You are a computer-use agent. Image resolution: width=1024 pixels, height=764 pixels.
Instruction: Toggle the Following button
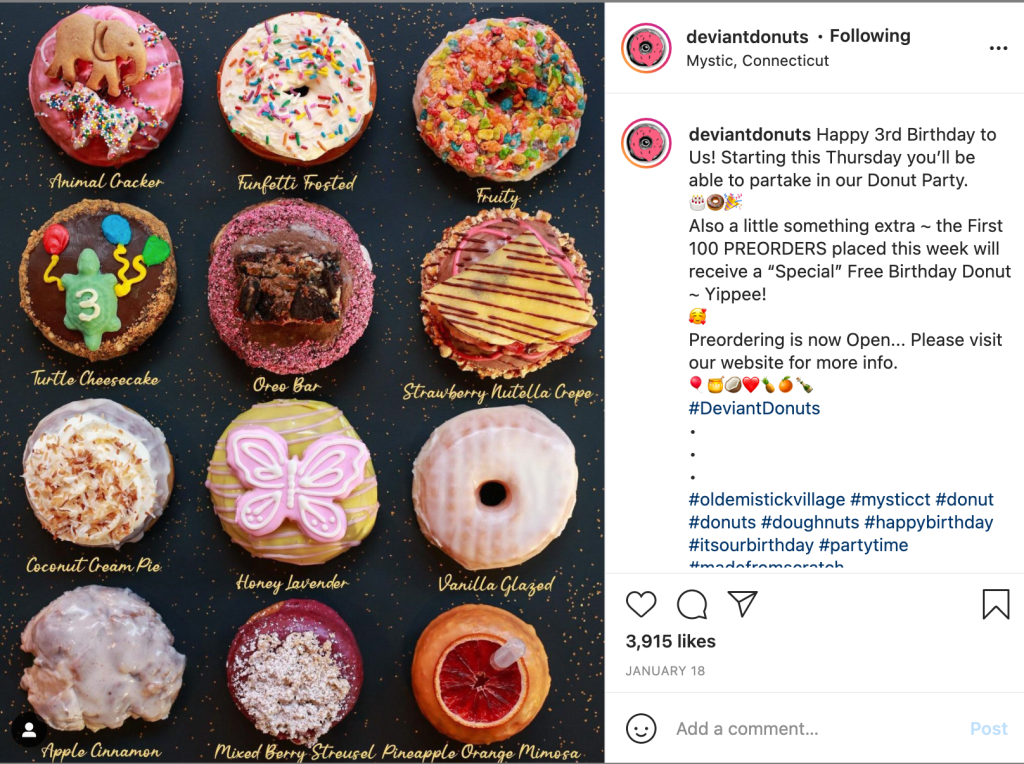870,36
